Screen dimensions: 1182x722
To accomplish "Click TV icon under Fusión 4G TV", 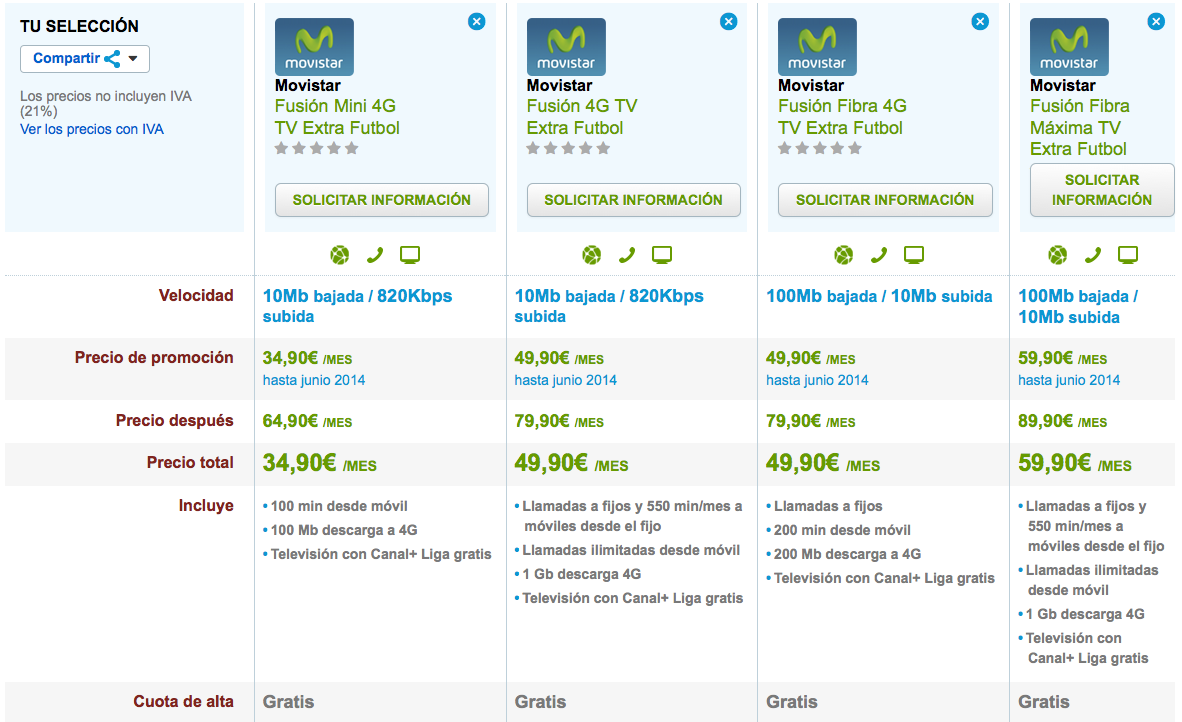I will (x=662, y=255).
